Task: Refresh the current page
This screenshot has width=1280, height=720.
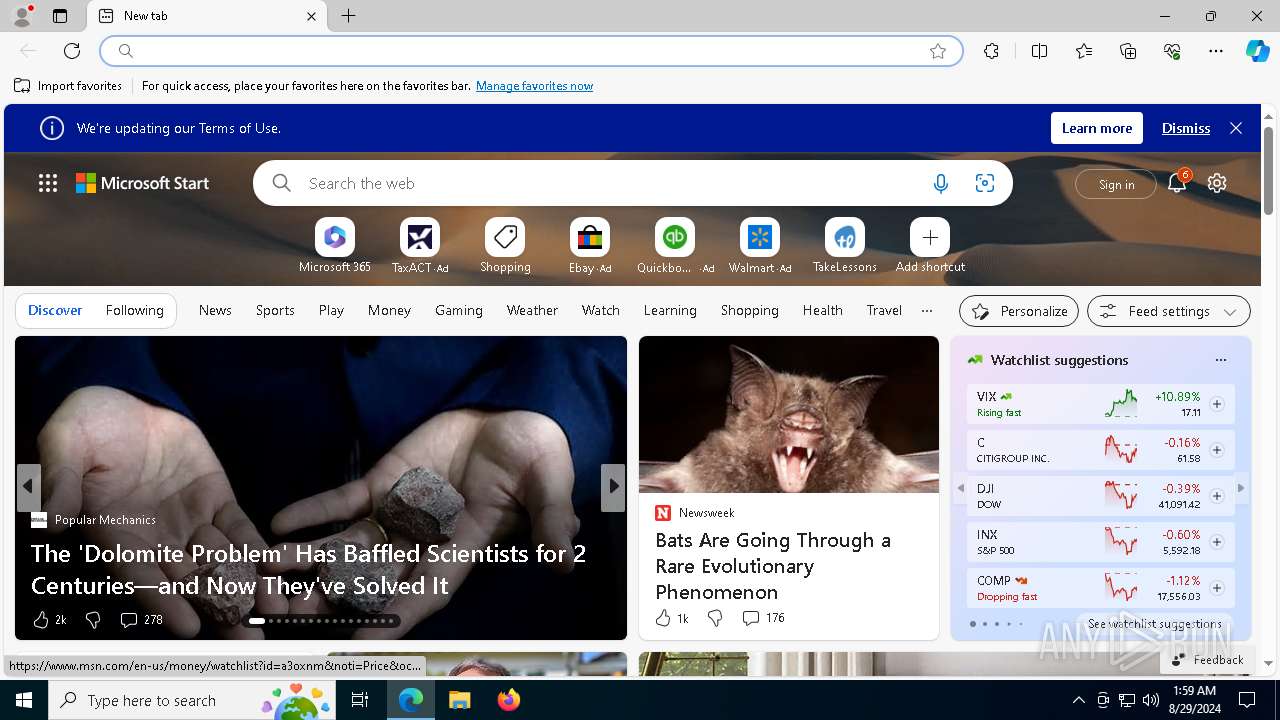Action: [72, 51]
